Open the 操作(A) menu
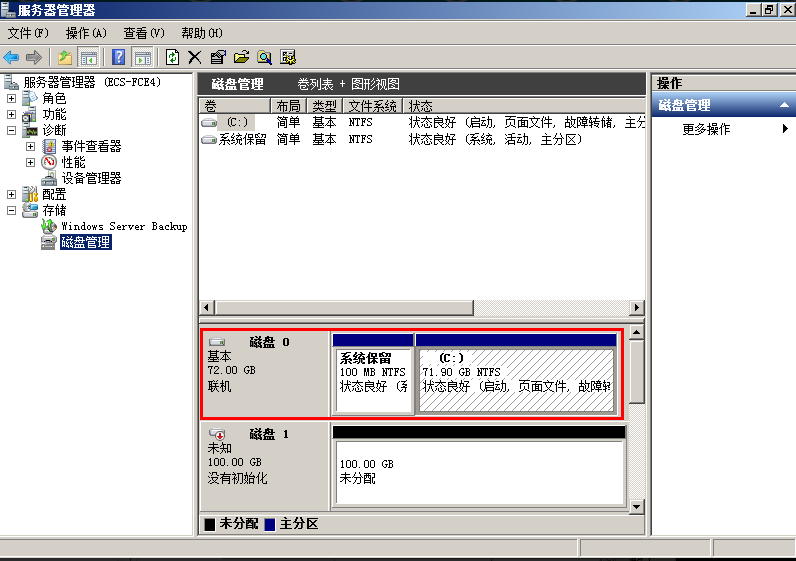Viewport: 796px width, 561px height. point(86,33)
